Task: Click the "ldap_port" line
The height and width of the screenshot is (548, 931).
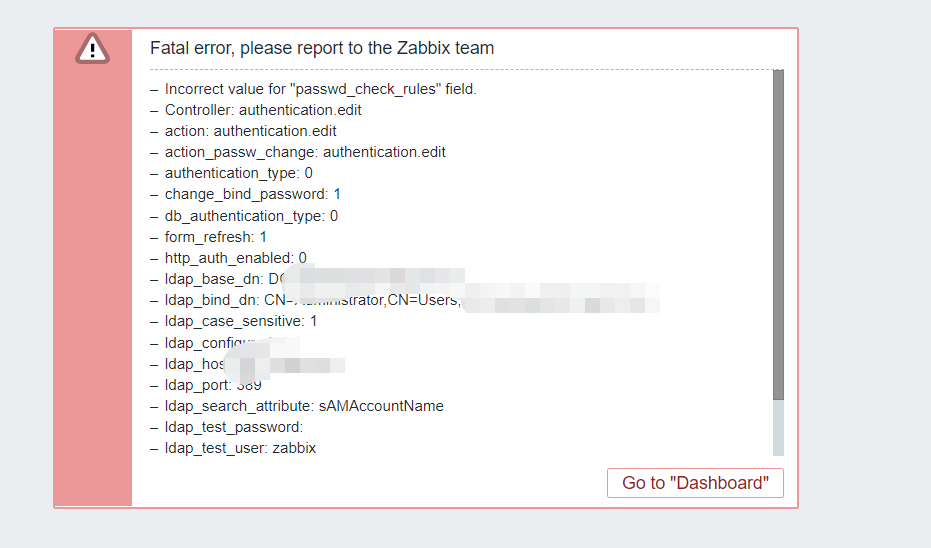Action: click(212, 385)
